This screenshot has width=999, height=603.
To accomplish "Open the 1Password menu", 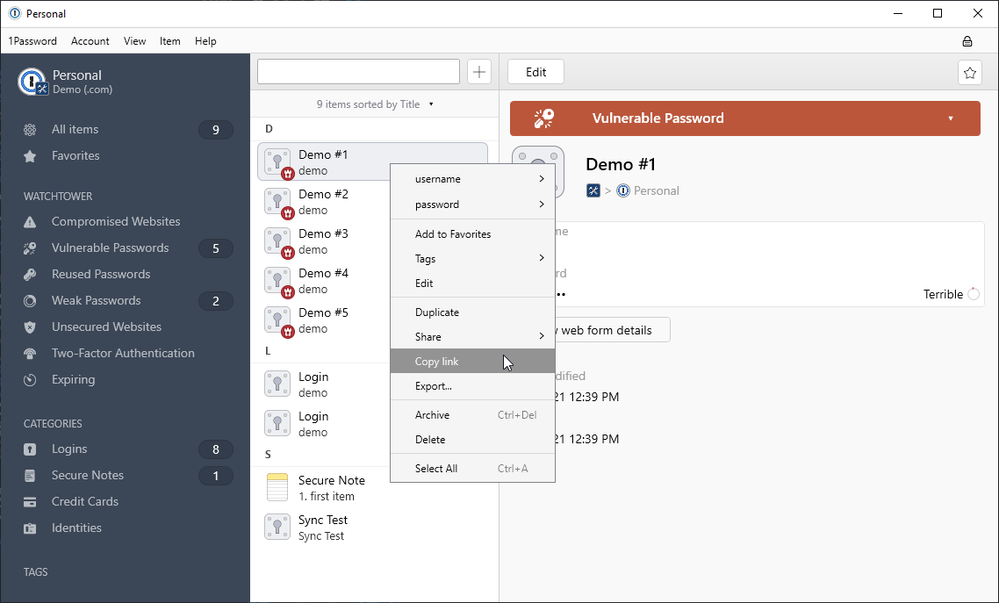I will (x=32, y=41).
